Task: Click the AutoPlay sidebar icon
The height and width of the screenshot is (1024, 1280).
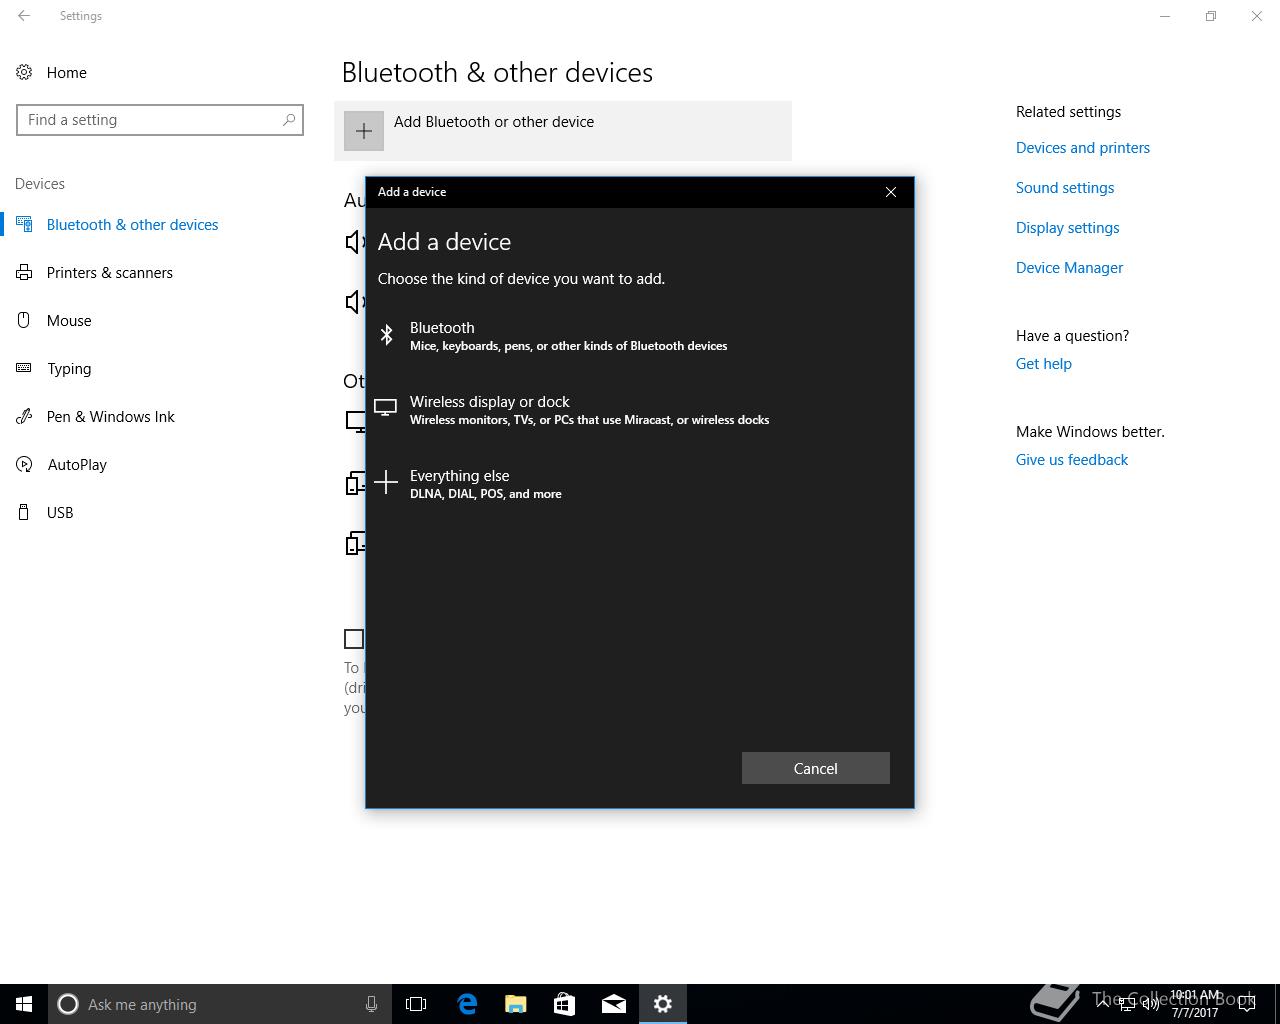Action: [24, 464]
